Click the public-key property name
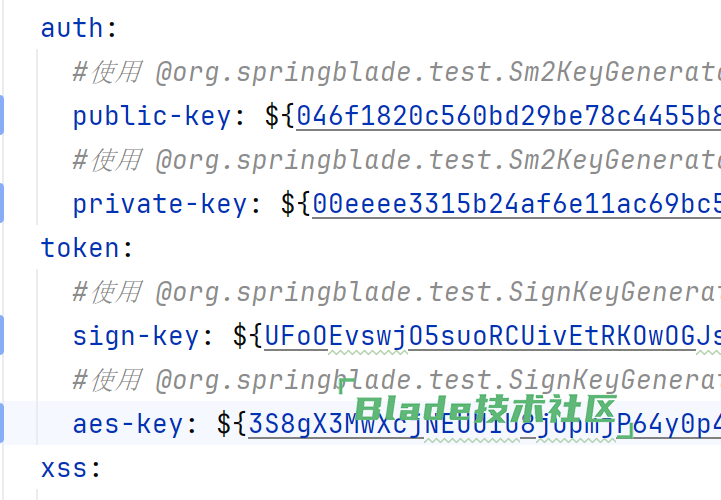Image resolution: width=721 pixels, height=500 pixels. coord(152,116)
